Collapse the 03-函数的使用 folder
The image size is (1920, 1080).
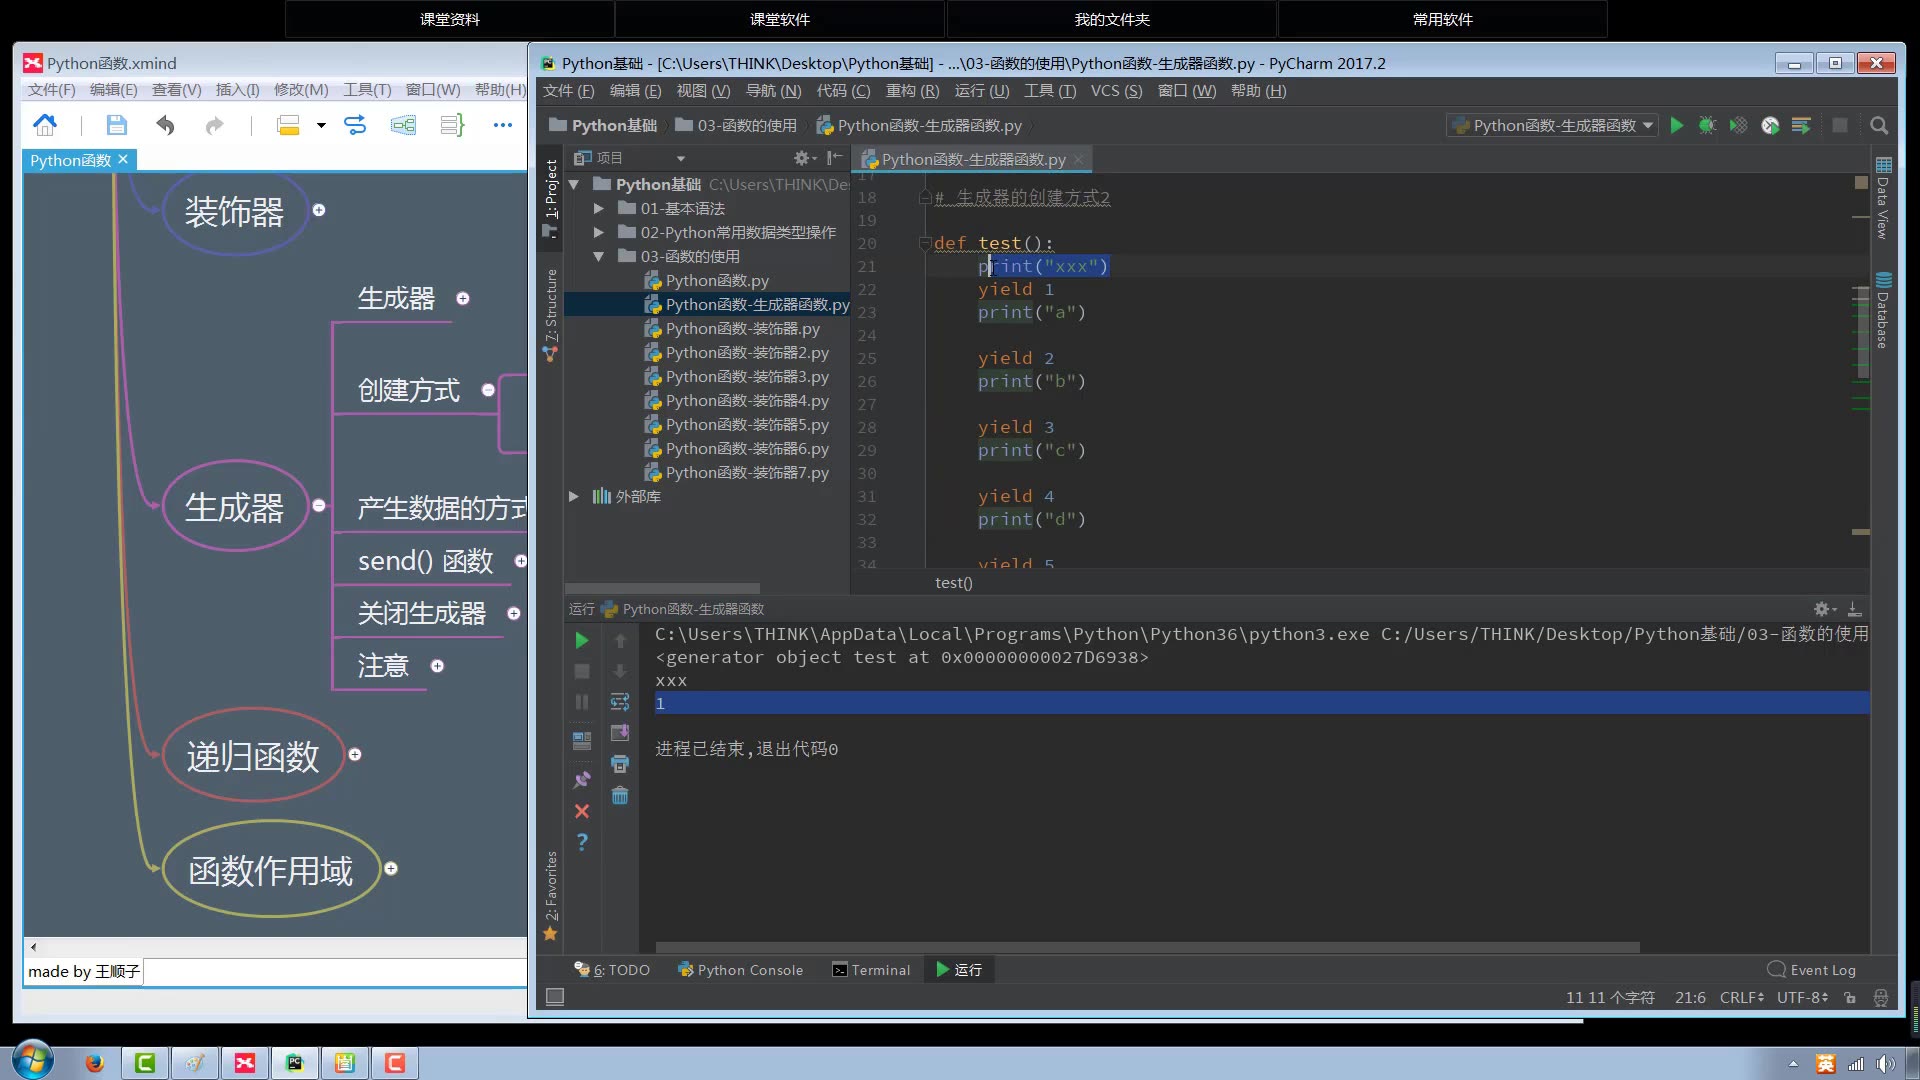pos(598,256)
